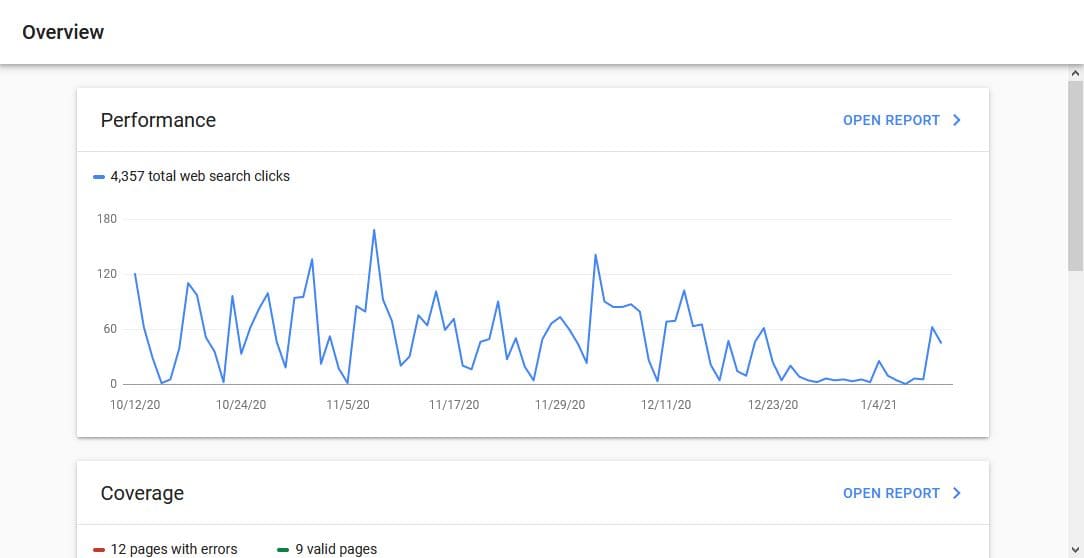The width and height of the screenshot is (1084, 558).
Task: Open the Performance report link
Action: pos(891,120)
